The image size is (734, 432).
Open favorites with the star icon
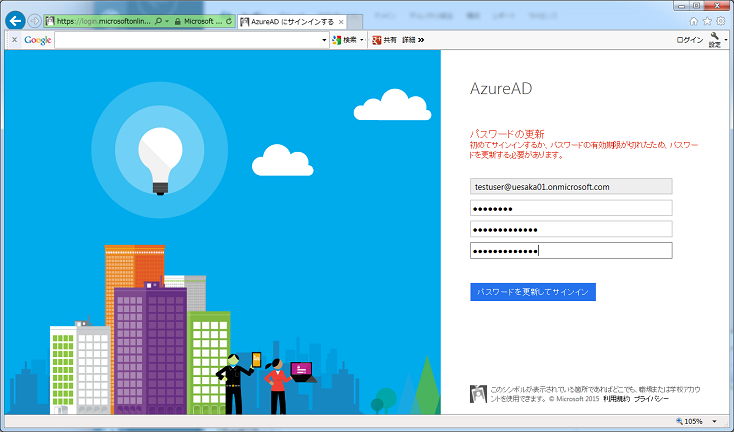tap(707, 21)
